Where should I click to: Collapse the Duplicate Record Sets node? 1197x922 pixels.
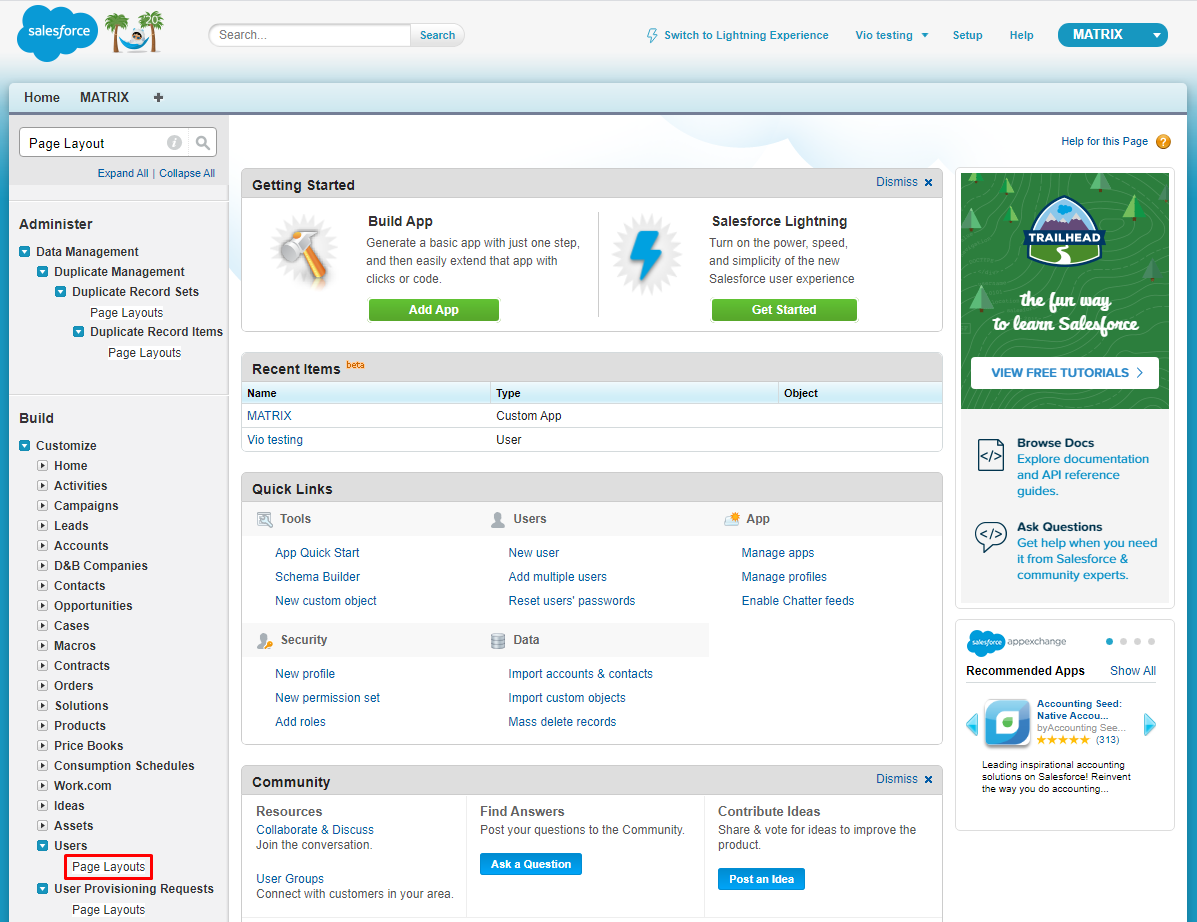(60, 292)
